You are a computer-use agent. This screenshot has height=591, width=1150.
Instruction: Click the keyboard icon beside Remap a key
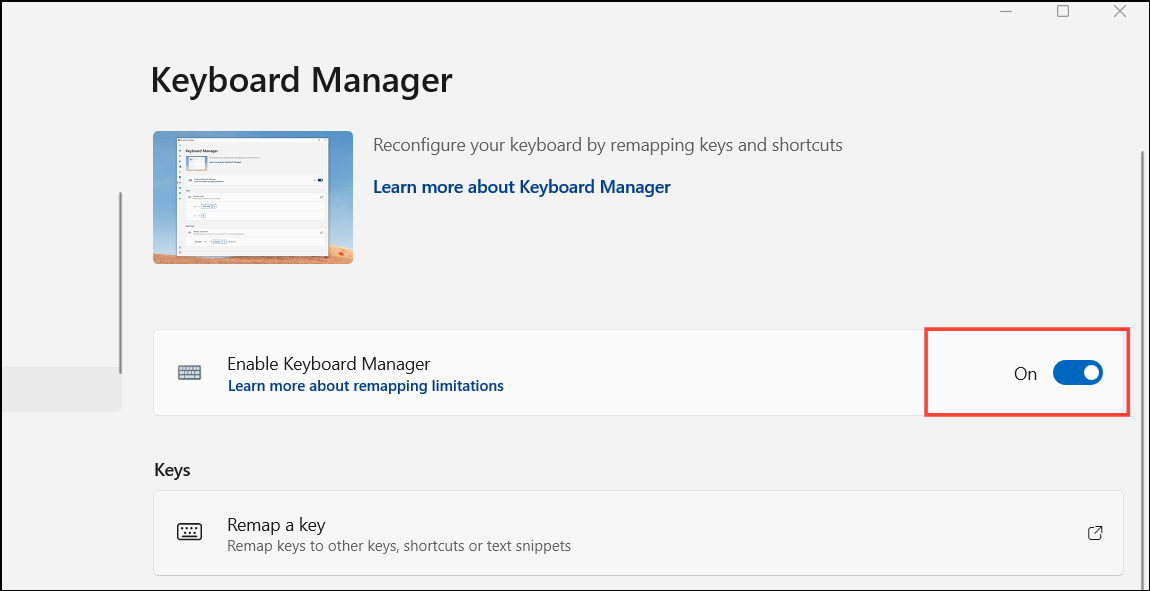coord(189,532)
